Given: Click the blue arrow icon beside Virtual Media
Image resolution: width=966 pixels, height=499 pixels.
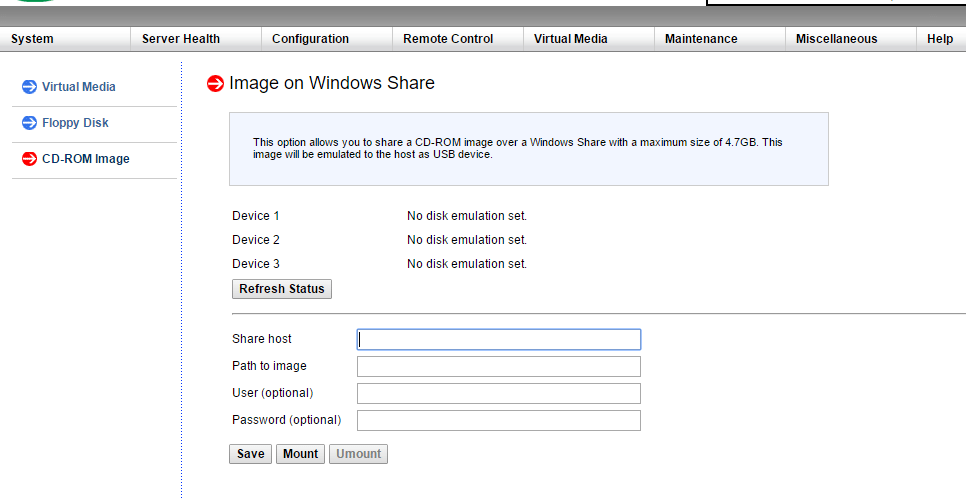Looking at the screenshot, I should [x=29, y=87].
